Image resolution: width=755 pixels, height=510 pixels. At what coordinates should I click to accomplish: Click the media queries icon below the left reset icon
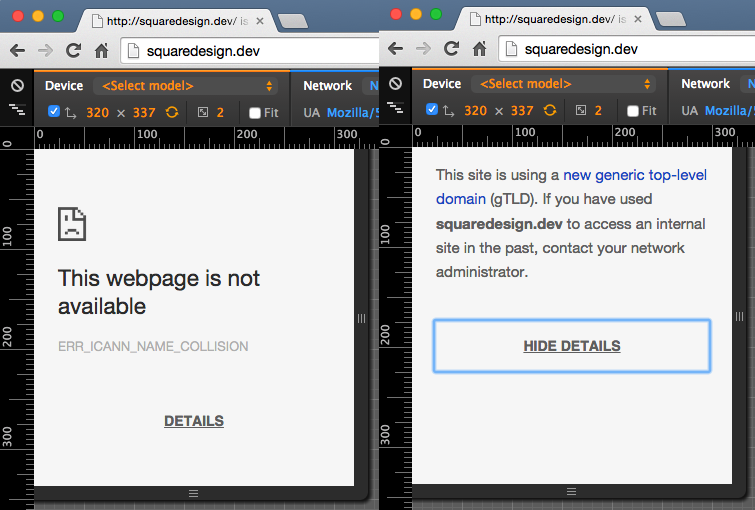pyautogui.click(x=16, y=111)
